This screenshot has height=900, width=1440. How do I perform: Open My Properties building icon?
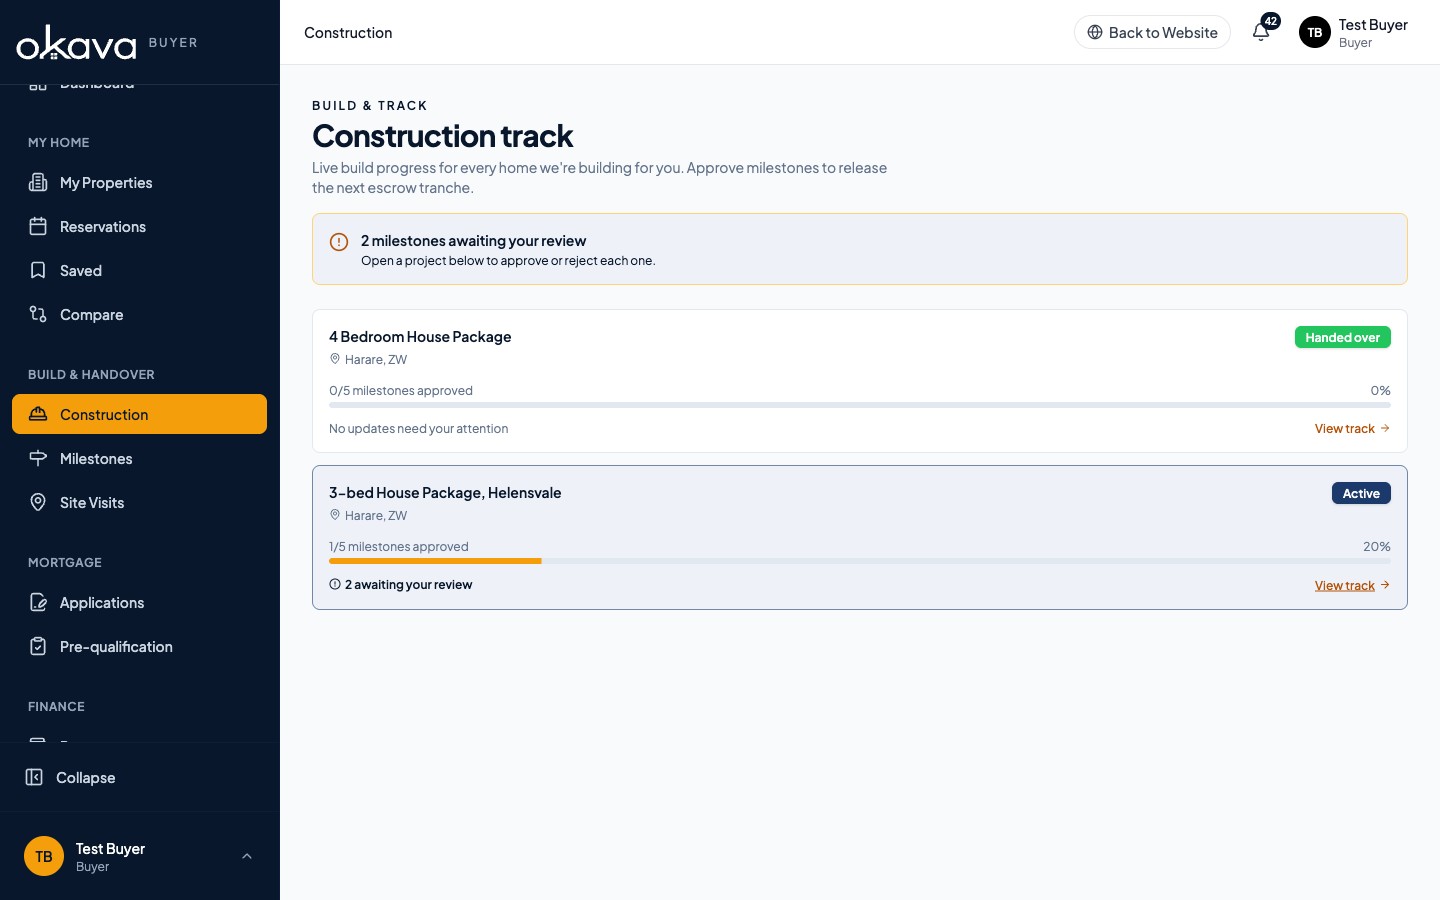click(38, 182)
